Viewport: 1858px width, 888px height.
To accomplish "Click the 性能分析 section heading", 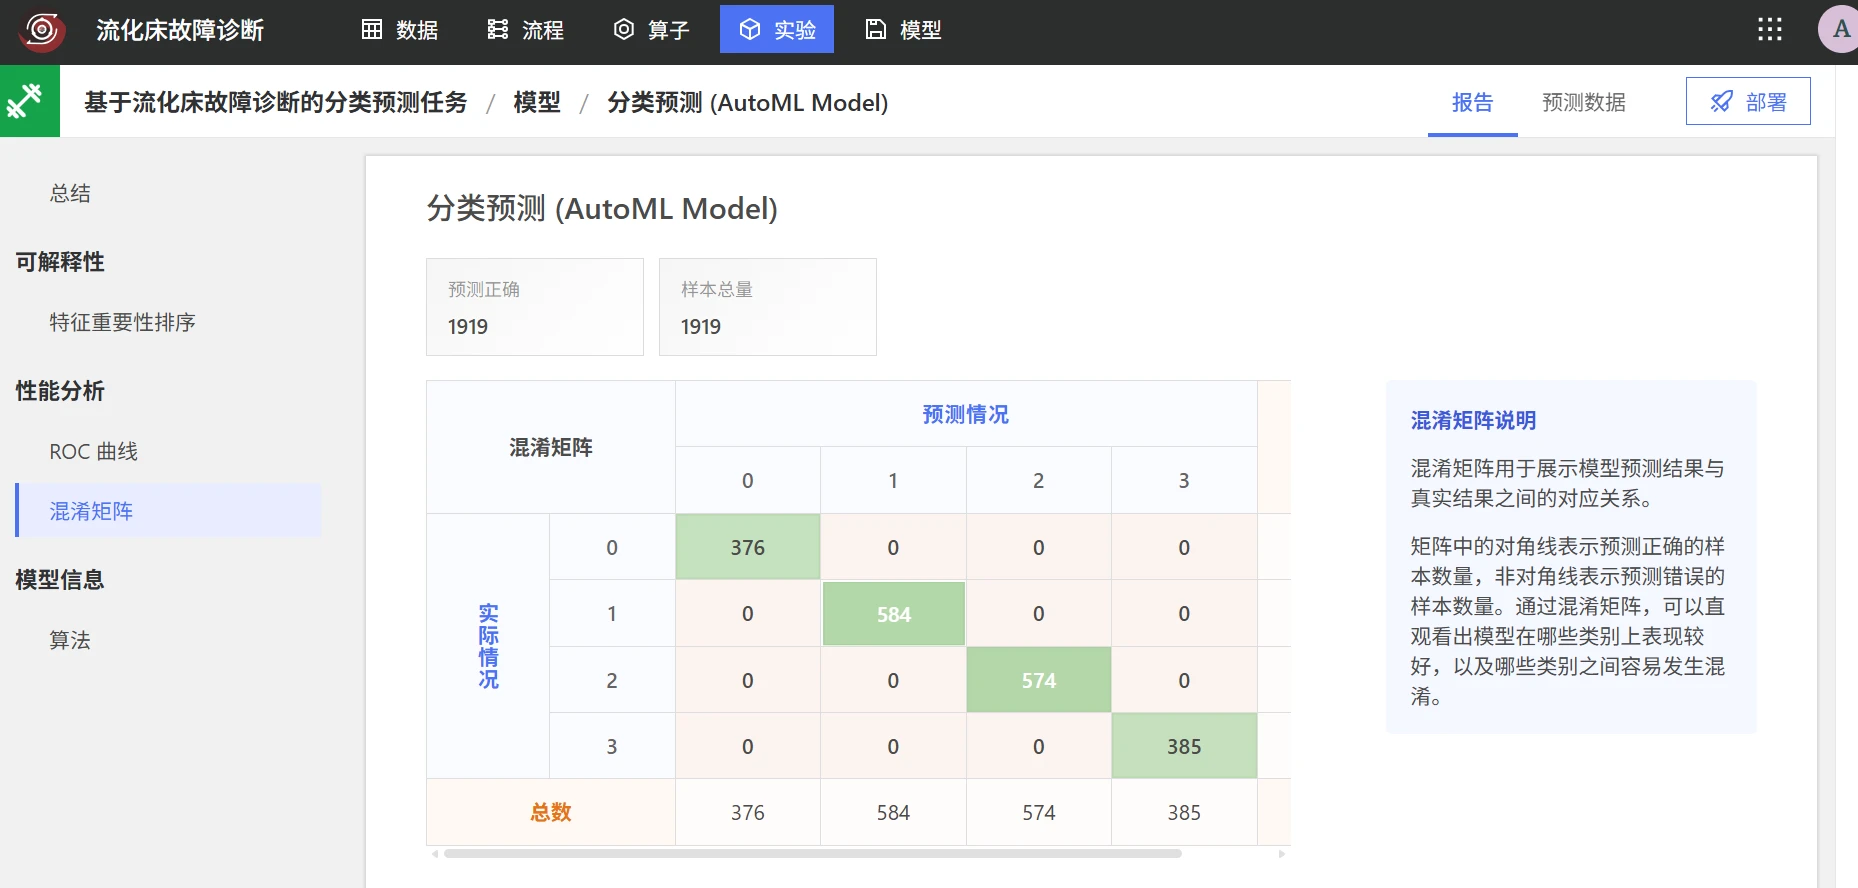I will pyautogui.click(x=60, y=391).
